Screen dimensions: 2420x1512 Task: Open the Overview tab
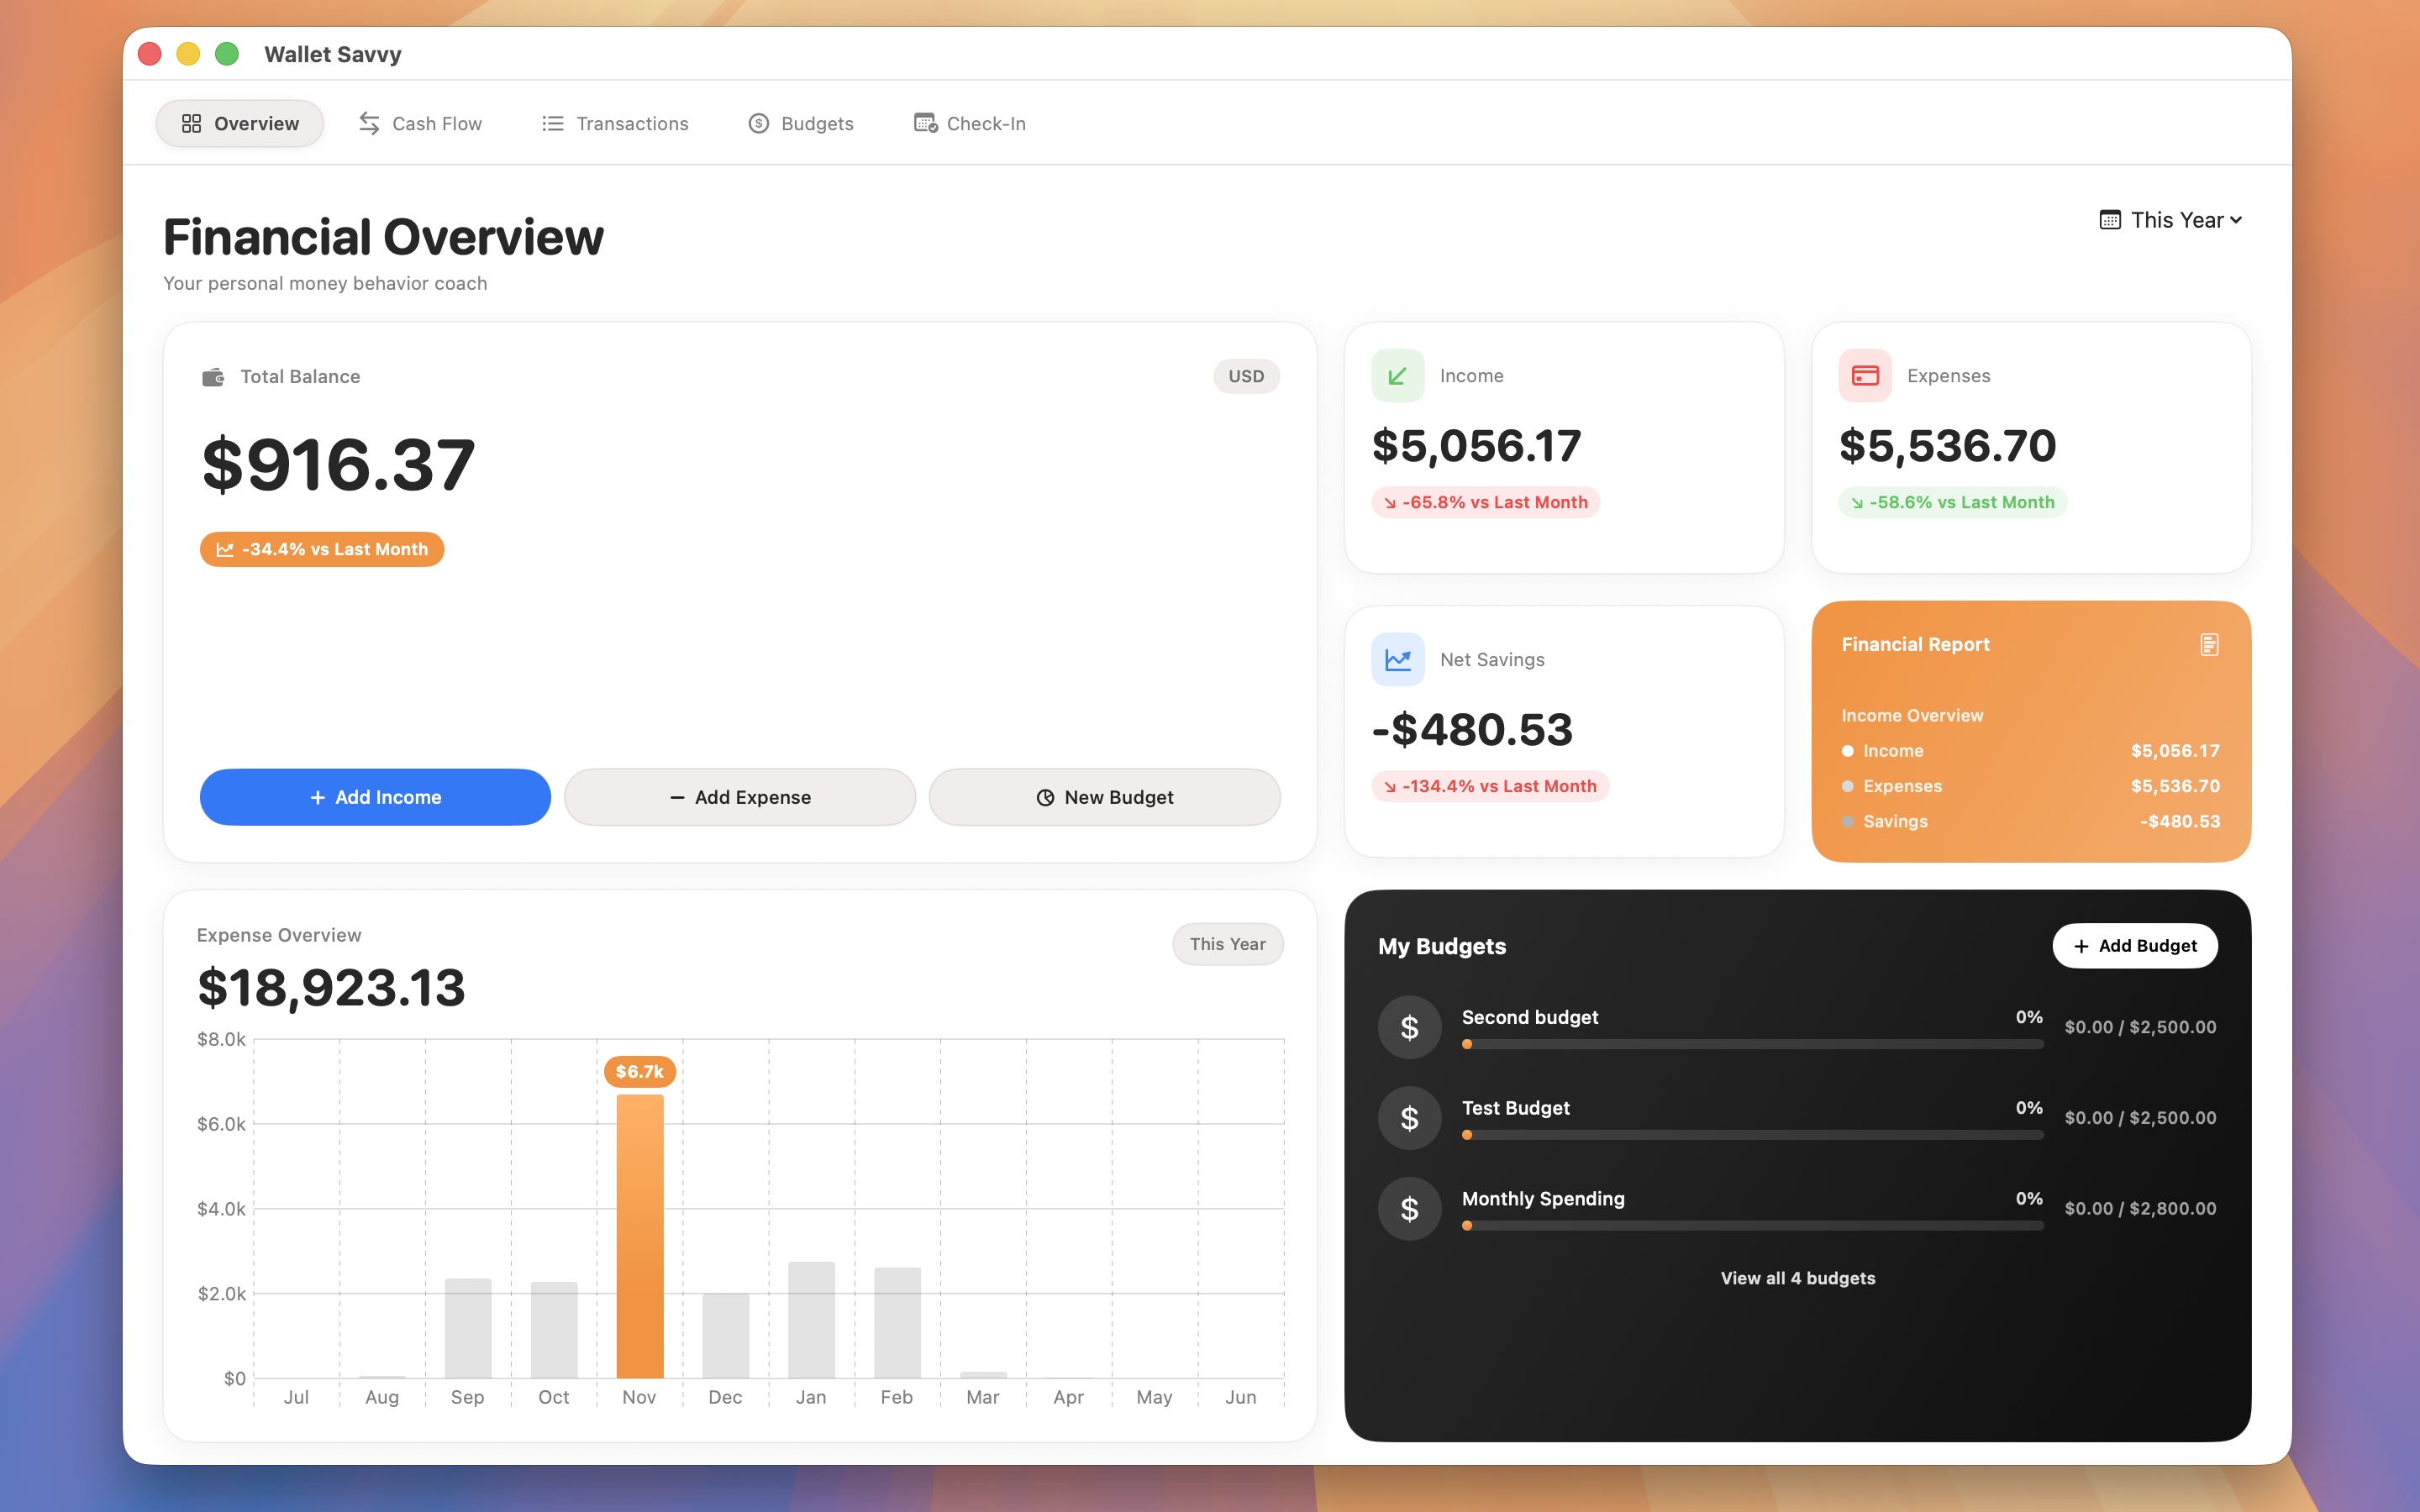pos(240,123)
